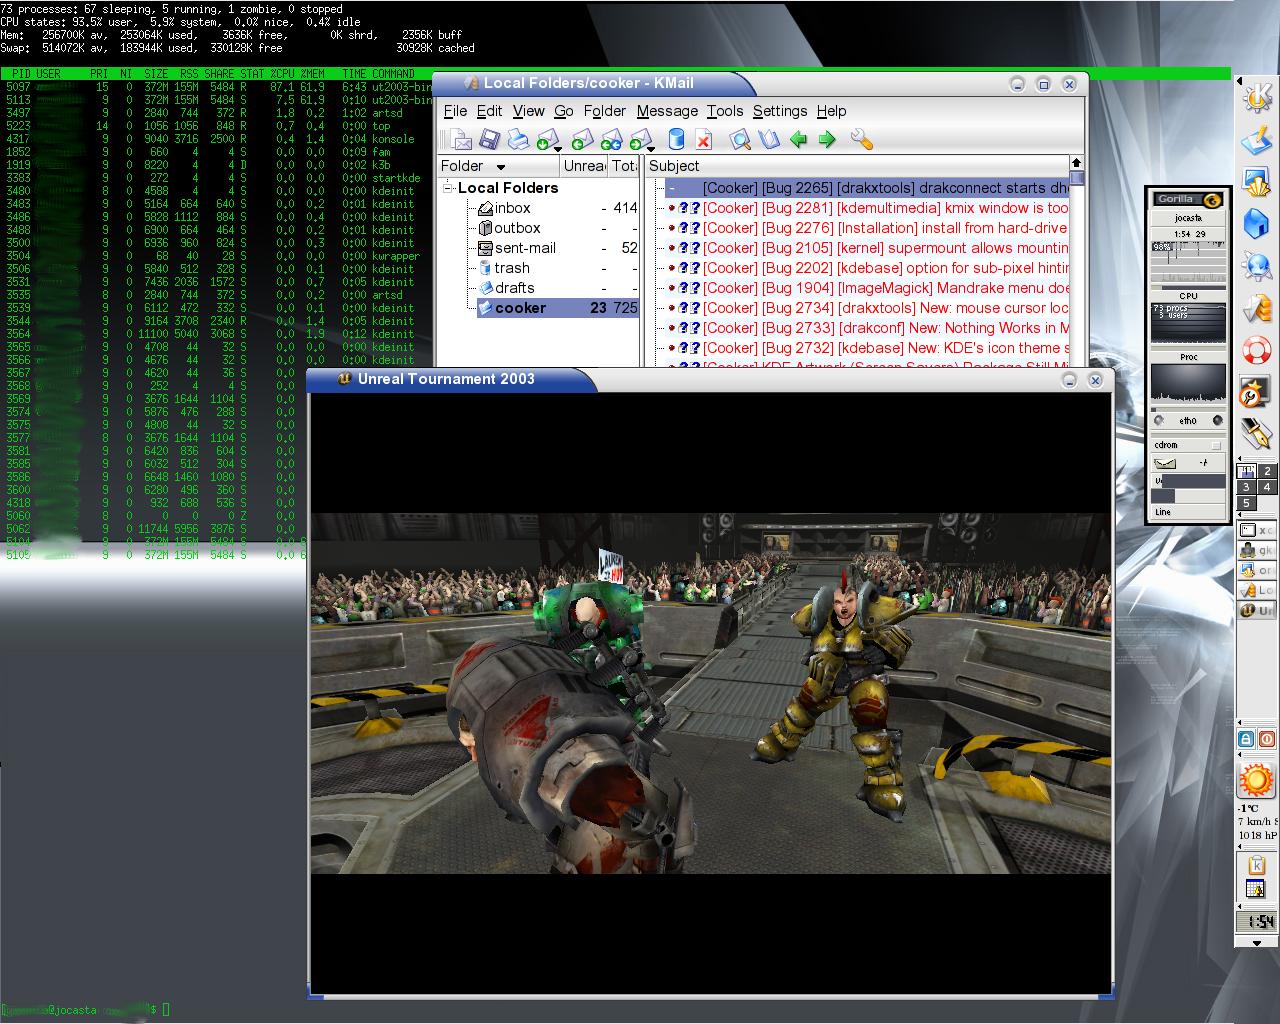1280x1024 pixels.
Task: Toggle the cdrom mount checkbox in GKrellM
Action: click(1216, 445)
